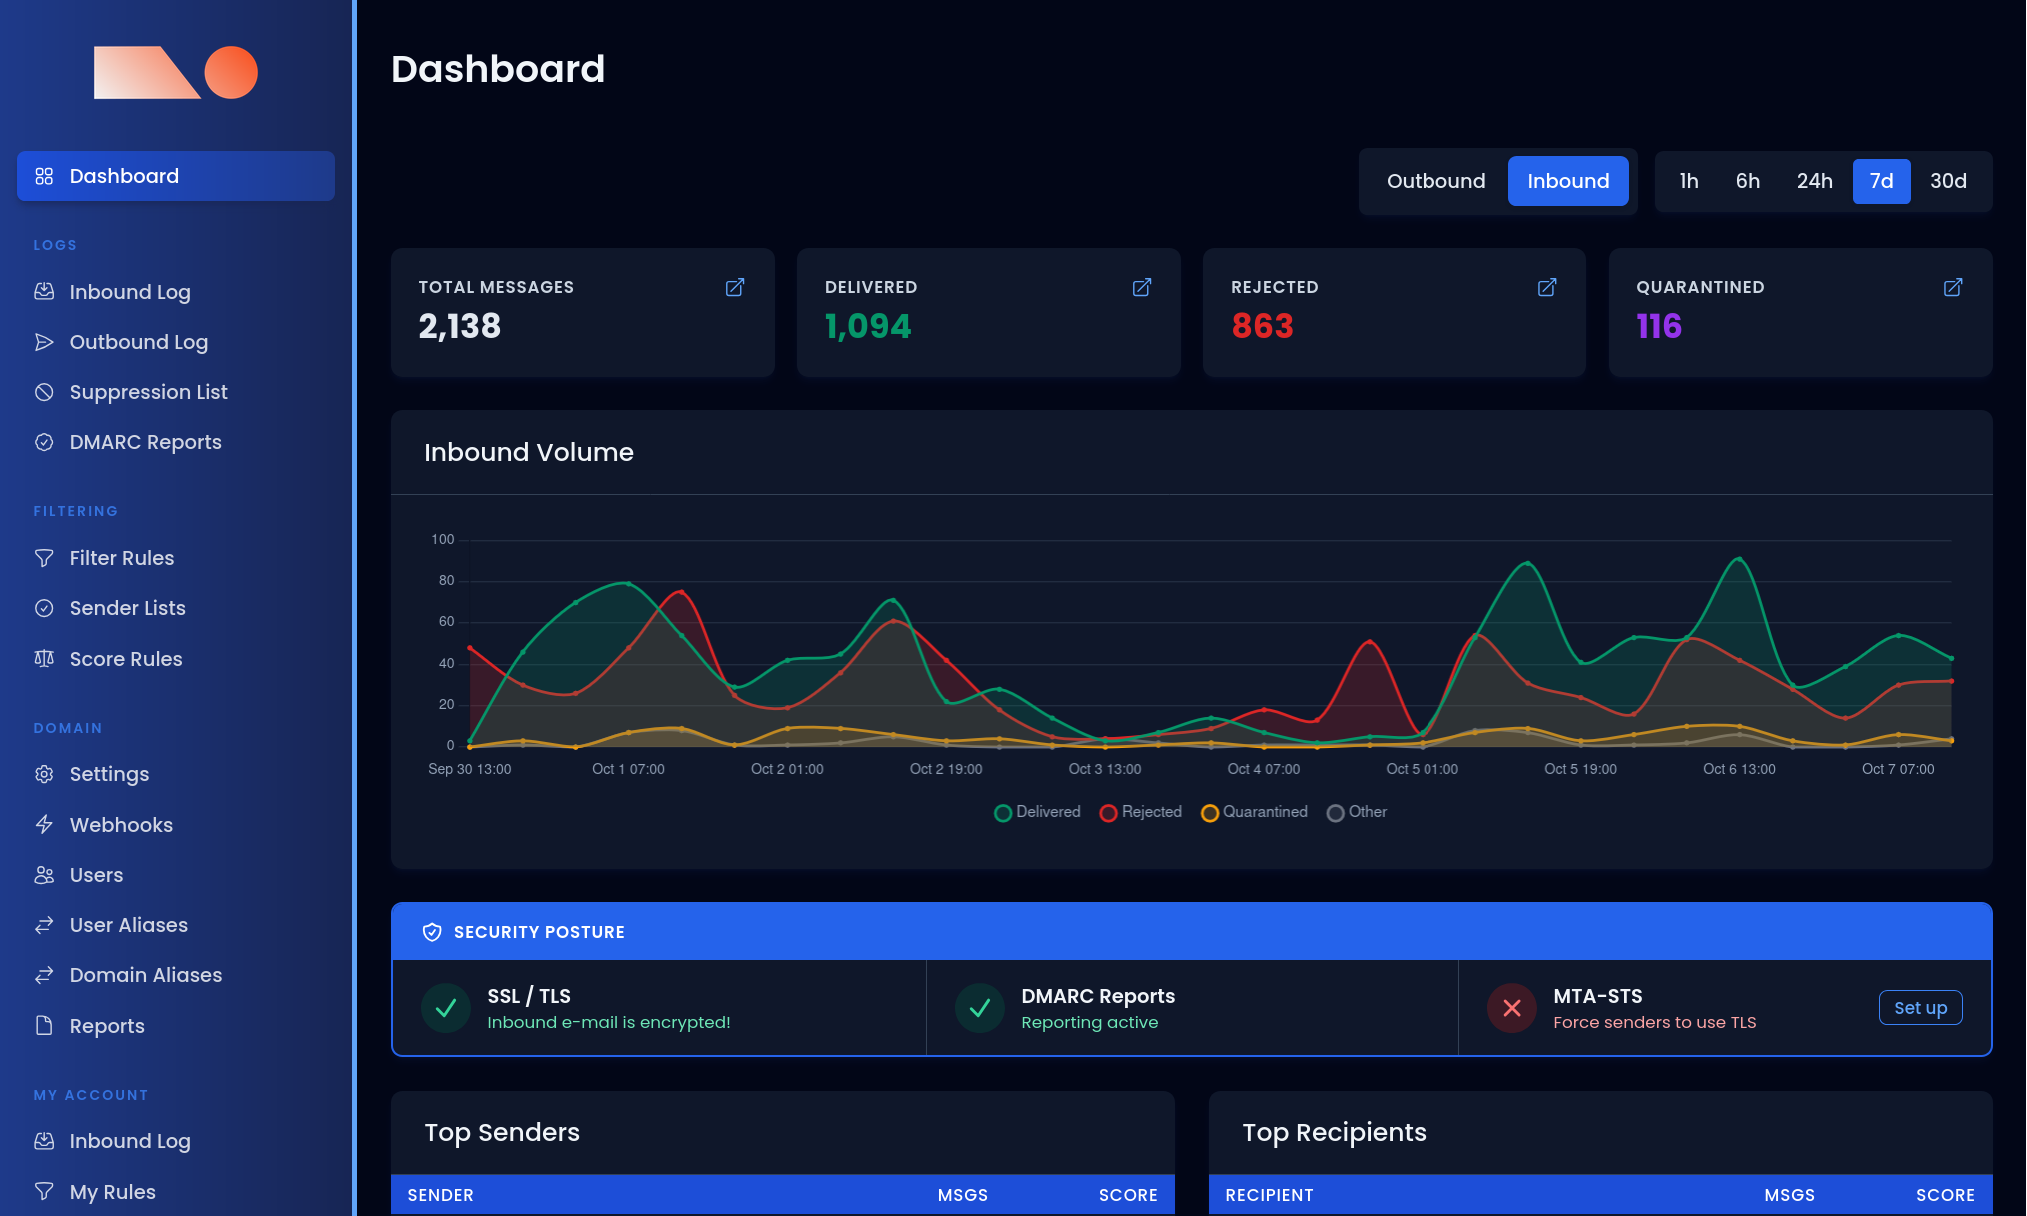Image resolution: width=2027 pixels, height=1216 pixels.
Task: Toggle Rejected series in chart legend
Action: pos(1141,812)
